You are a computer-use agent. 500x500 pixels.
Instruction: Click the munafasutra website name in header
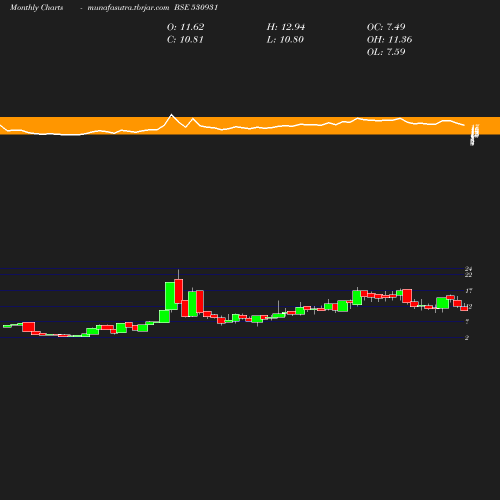pos(128,8)
